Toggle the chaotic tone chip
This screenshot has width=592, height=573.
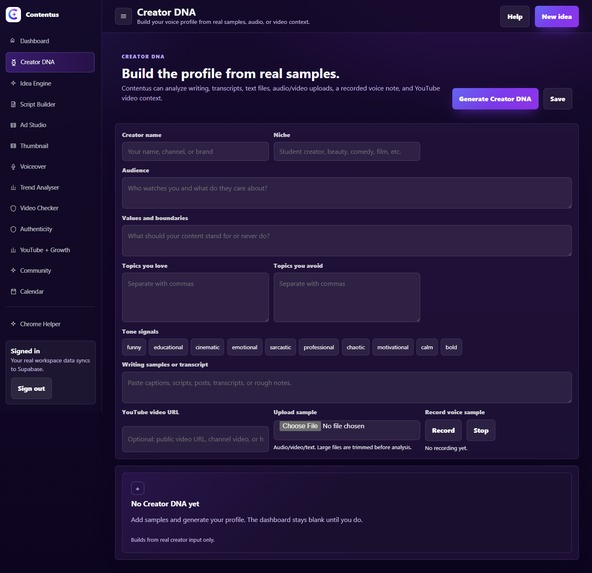356,347
